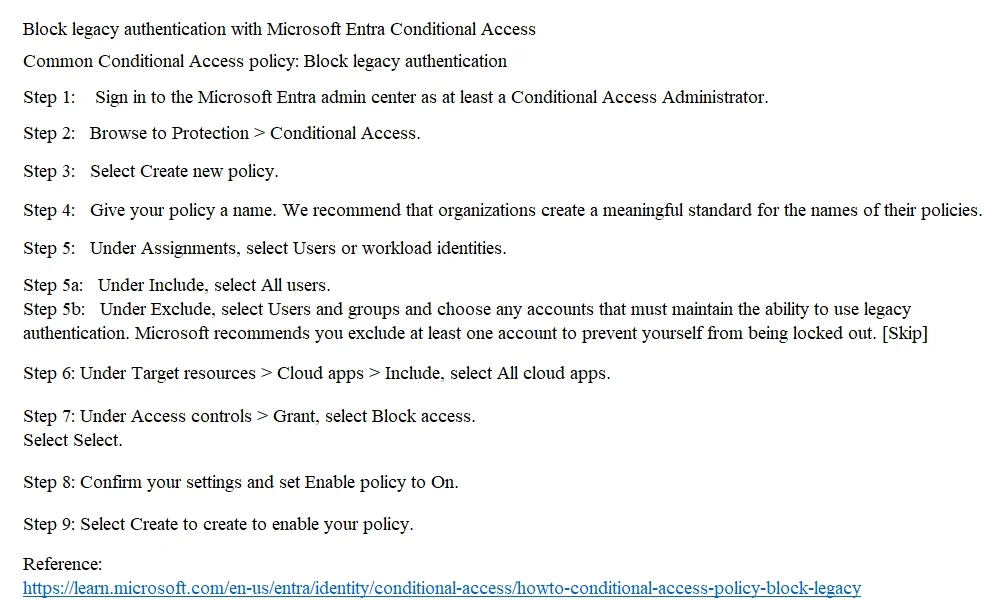Click the Step 5b 'Under Exclude' line
This screenshot has width=1000, height=613.
click(x=467, y=309)
